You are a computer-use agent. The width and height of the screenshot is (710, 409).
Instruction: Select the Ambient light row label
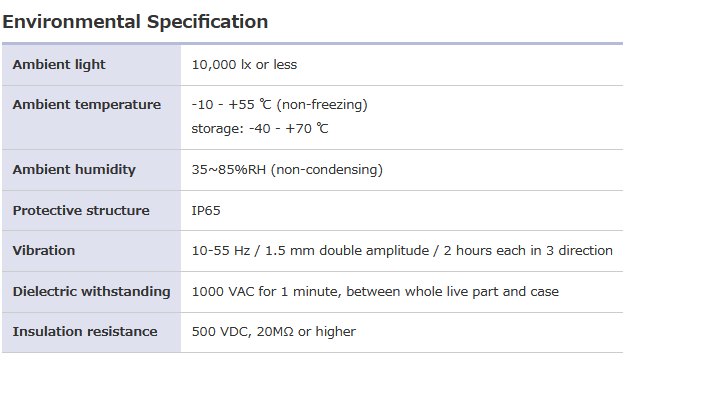pyautogui.click(x=59, y=65)
